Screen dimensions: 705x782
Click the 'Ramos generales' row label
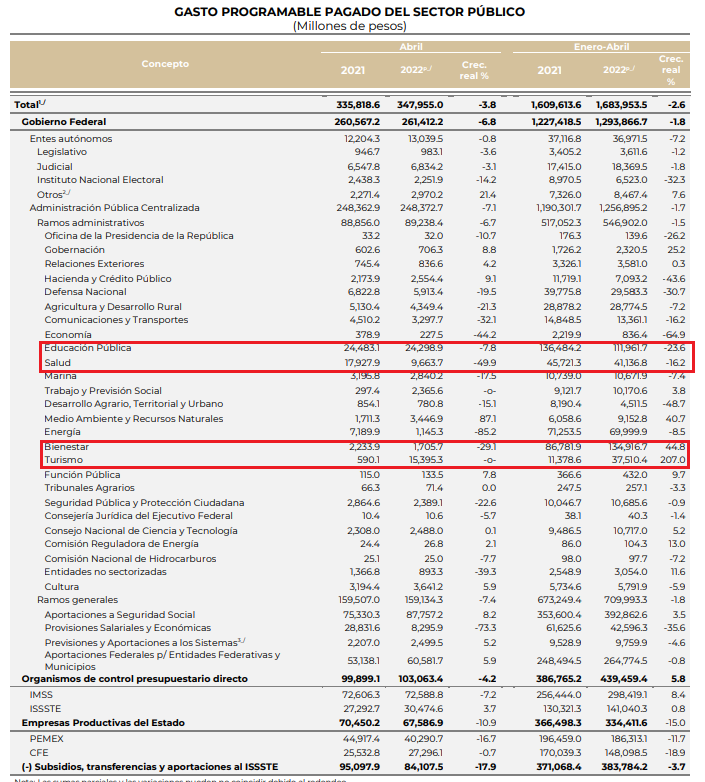(x=76, y=600)
